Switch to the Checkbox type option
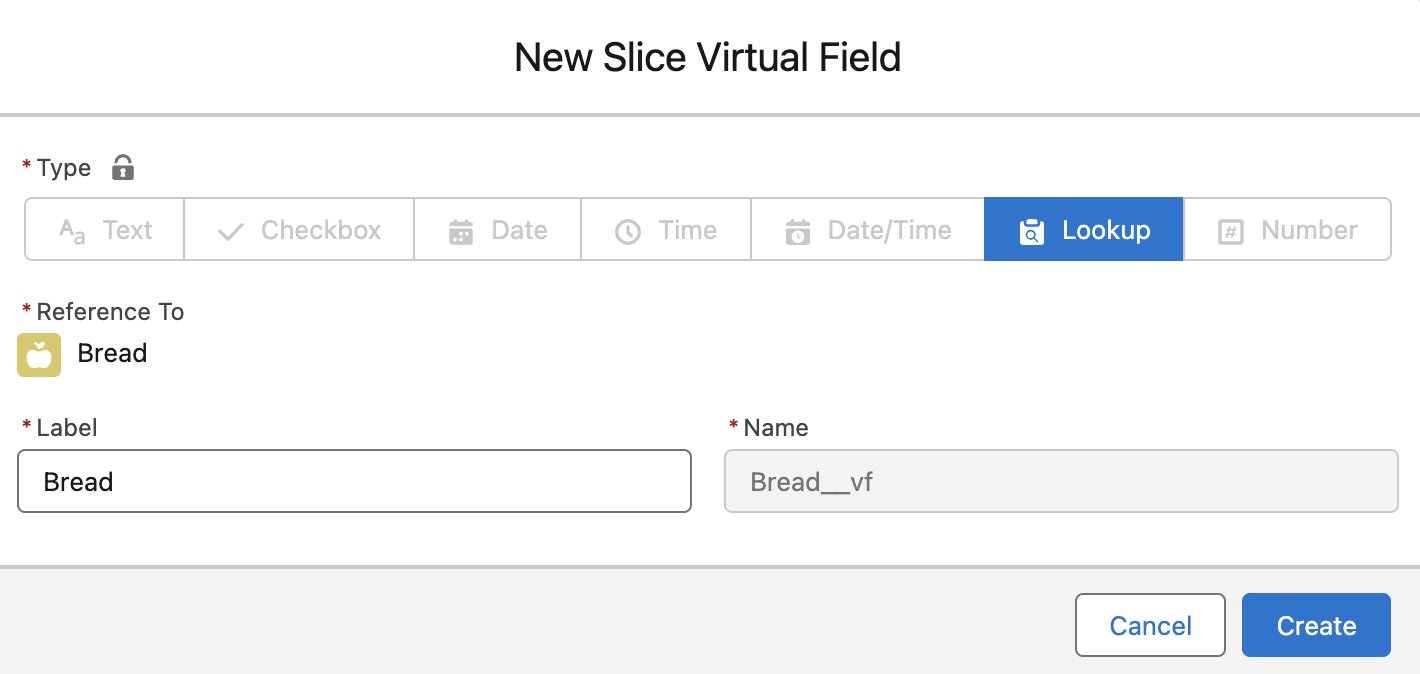Viewport: 1420px width, 674px height. [x=298, y=229]
